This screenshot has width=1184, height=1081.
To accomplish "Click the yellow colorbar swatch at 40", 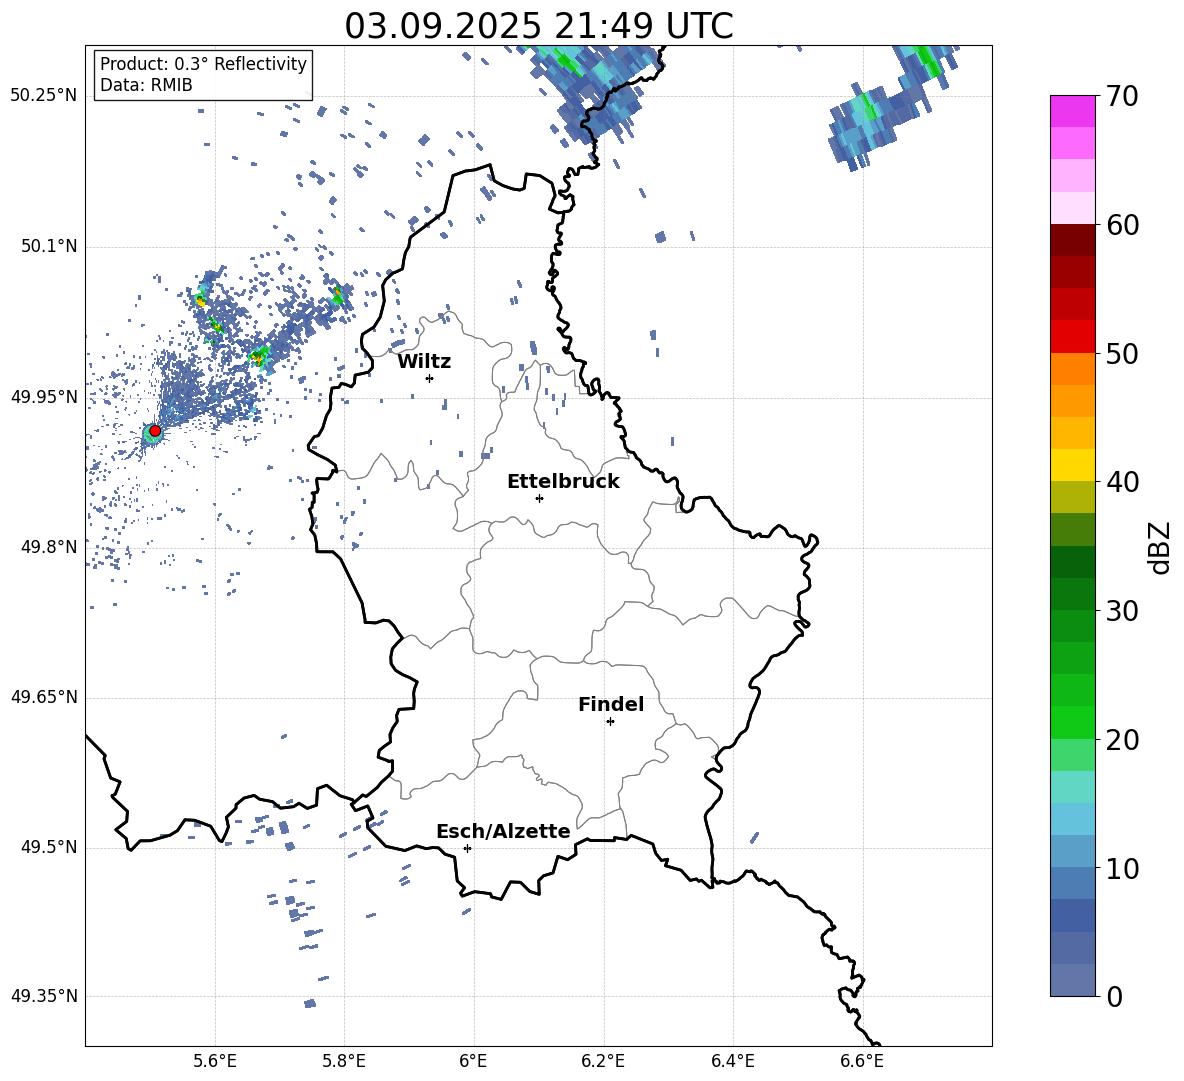I will (x=1073, y=465).
